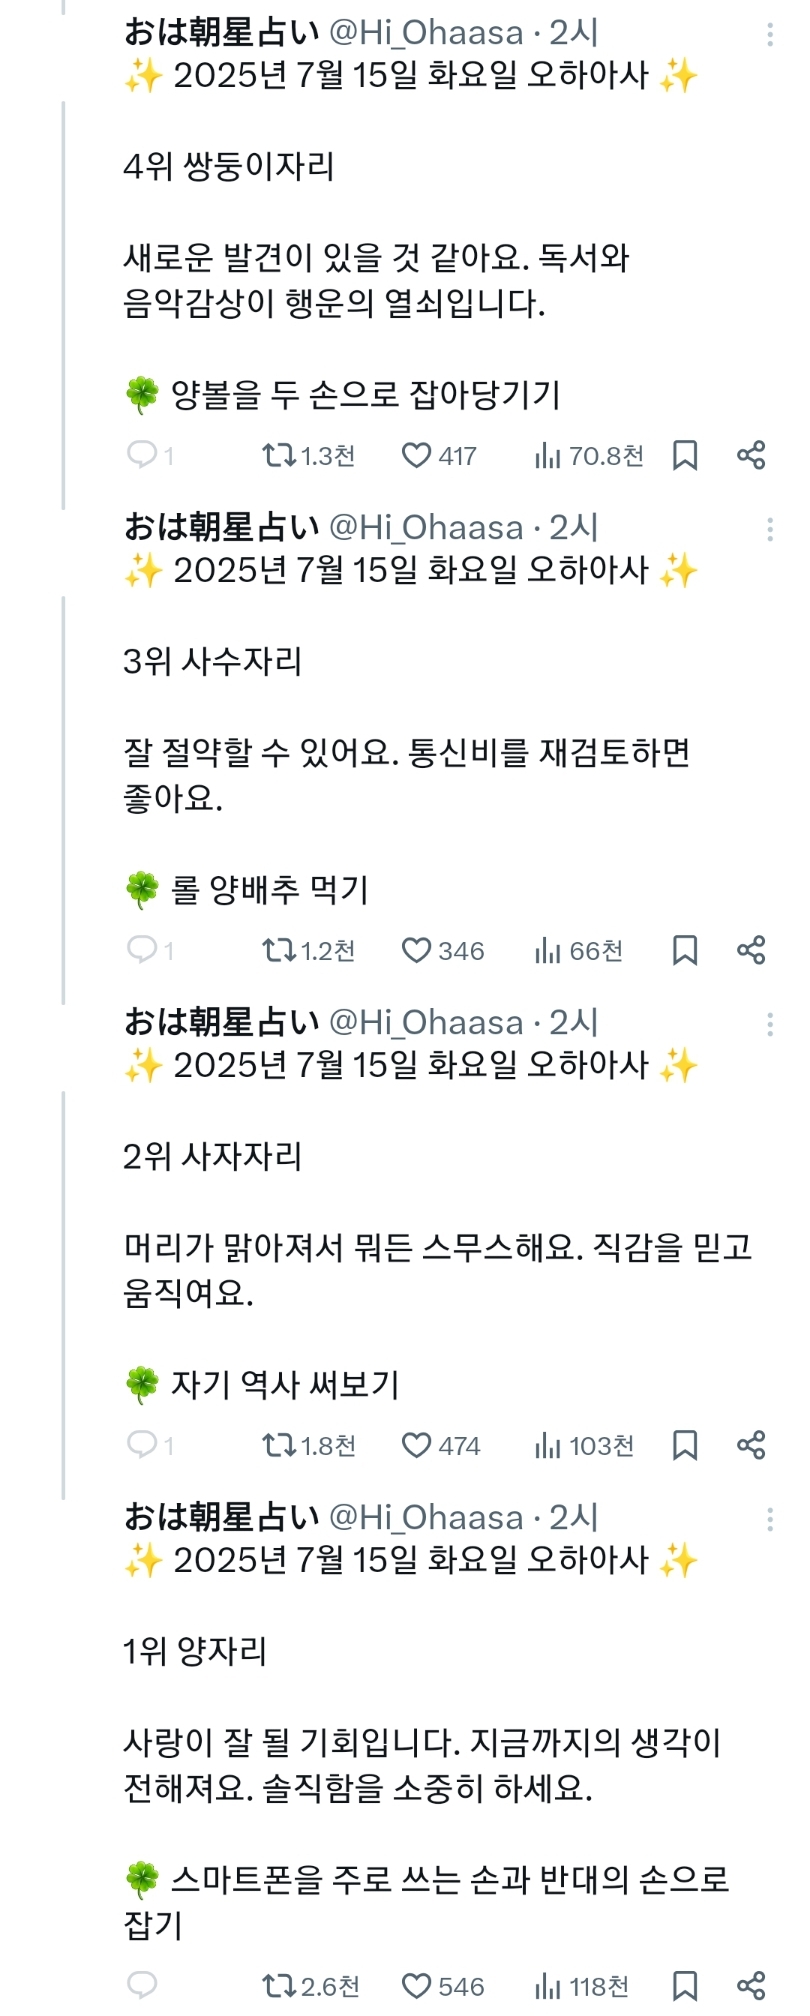810x2016 pixels.
Task: Share the 3위 사수자리 post
Action: tap(751, 950)
